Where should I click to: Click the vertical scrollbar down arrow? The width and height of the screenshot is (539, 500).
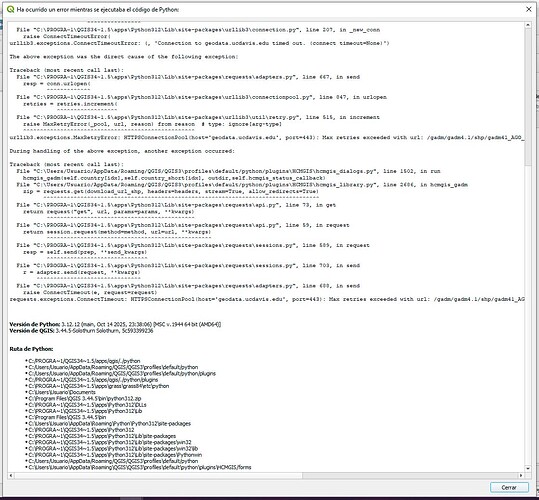(528, 469)
